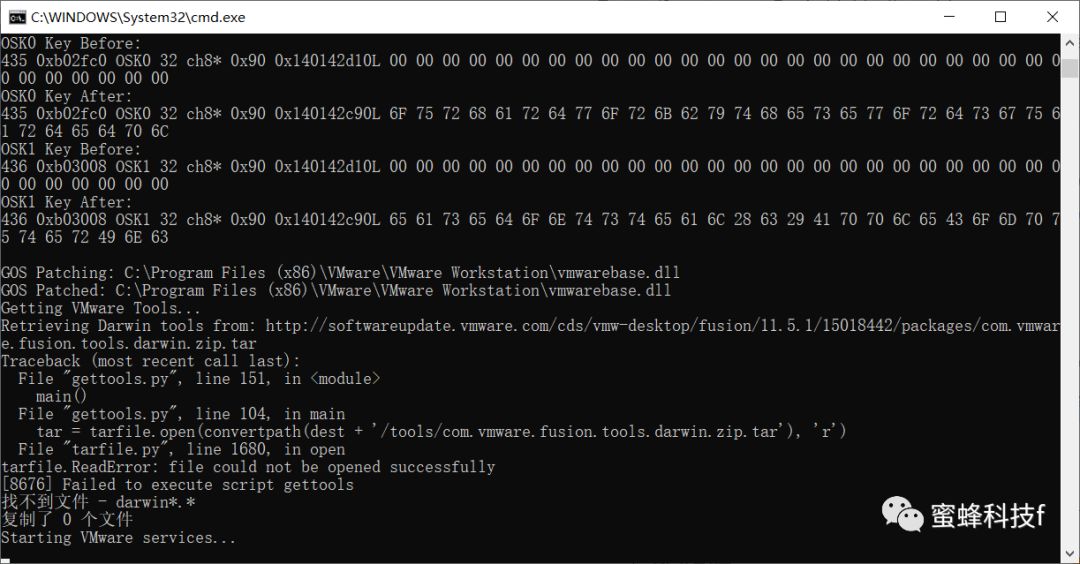Click the tarfile.ReadError error message line
This screenshot has height=564, width=1080.
click(x=248, y=467)
